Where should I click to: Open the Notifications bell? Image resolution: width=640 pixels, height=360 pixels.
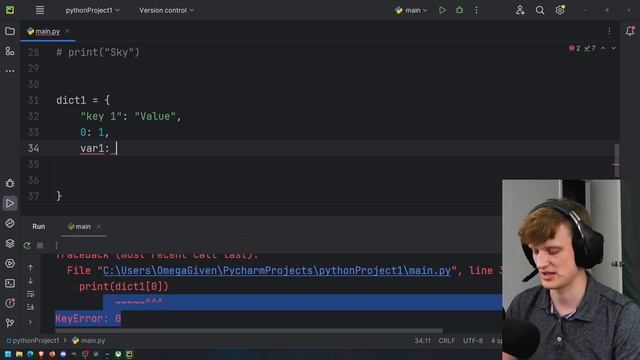point(630,31)
